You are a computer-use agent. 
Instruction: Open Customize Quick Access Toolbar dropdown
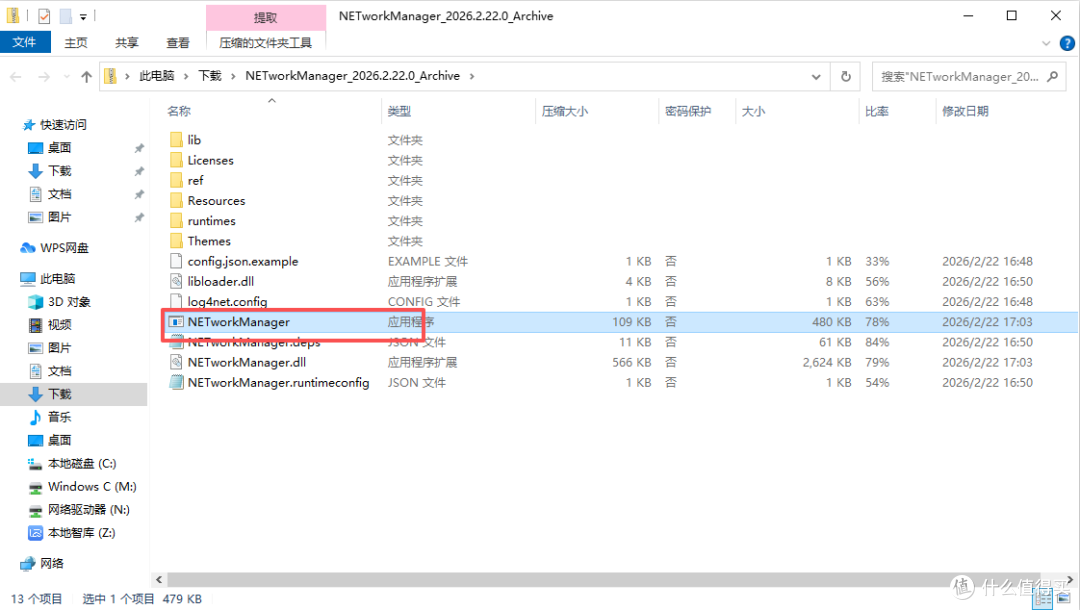pyautogui.click(x=83, y=17)
